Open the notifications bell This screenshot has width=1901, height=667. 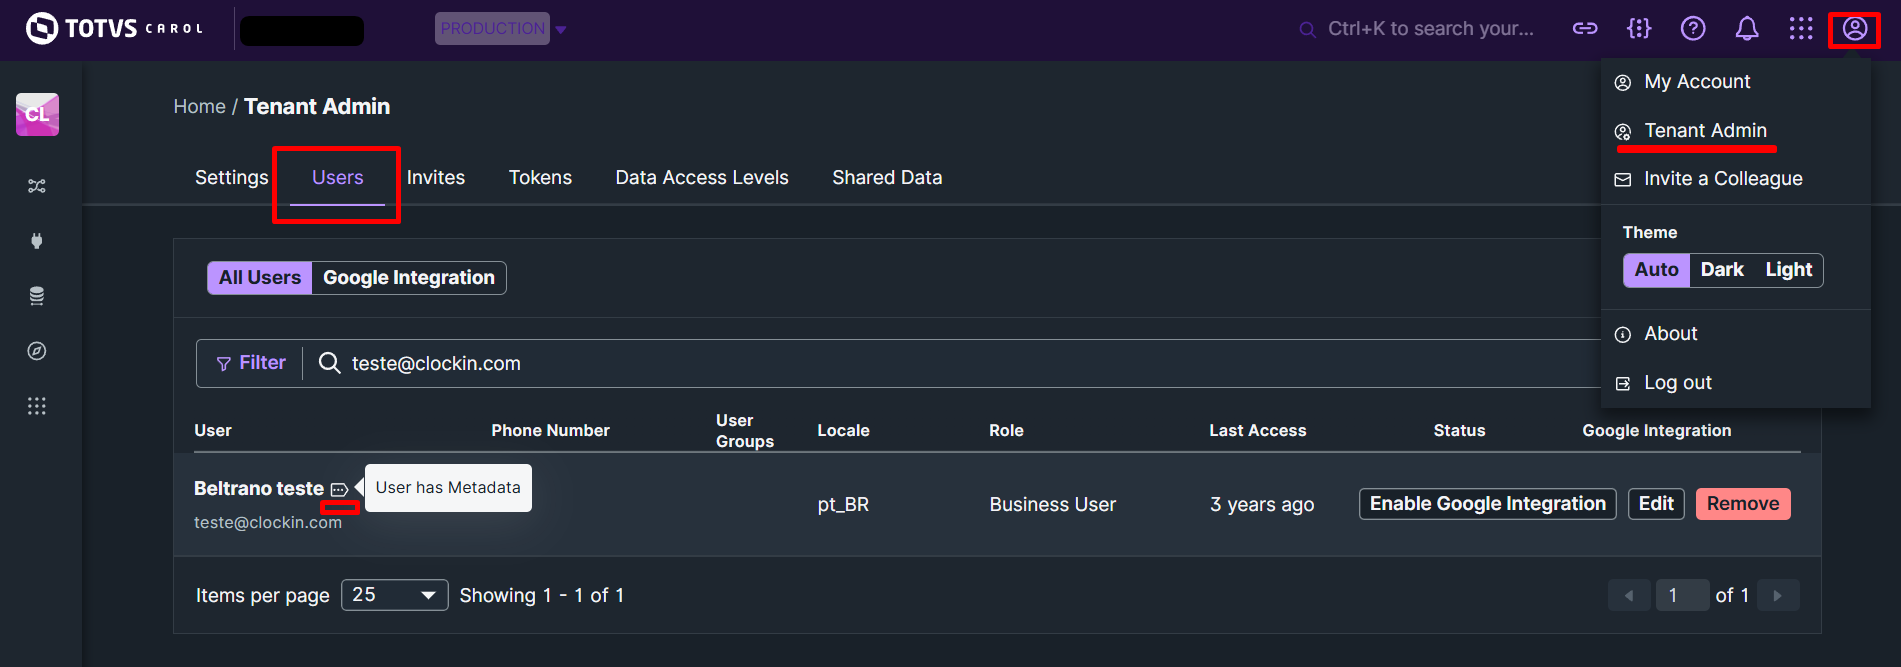(1747, 28)
